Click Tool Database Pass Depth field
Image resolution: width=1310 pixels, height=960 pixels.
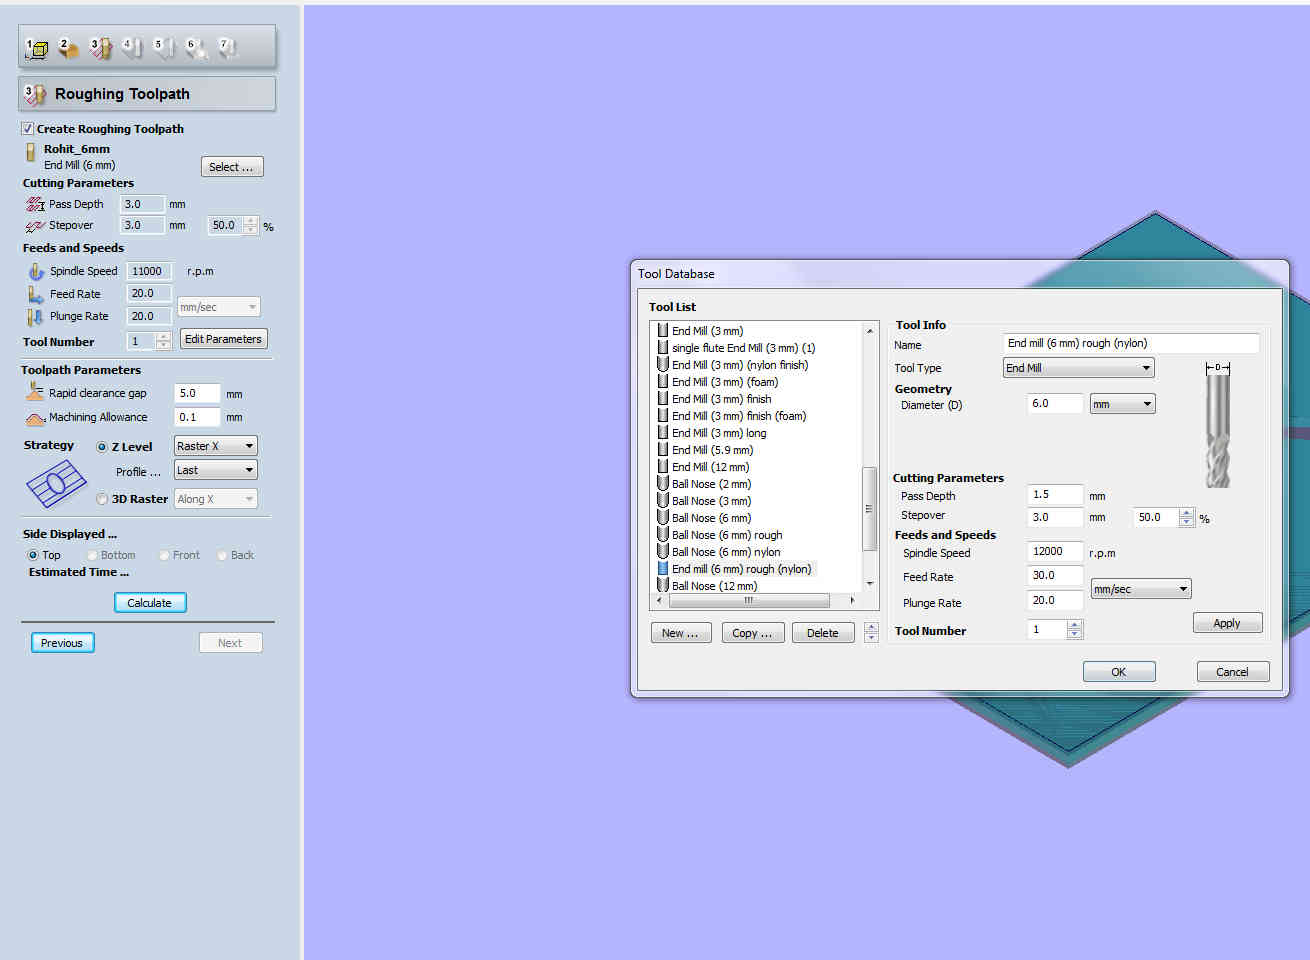coord(1056,494)
